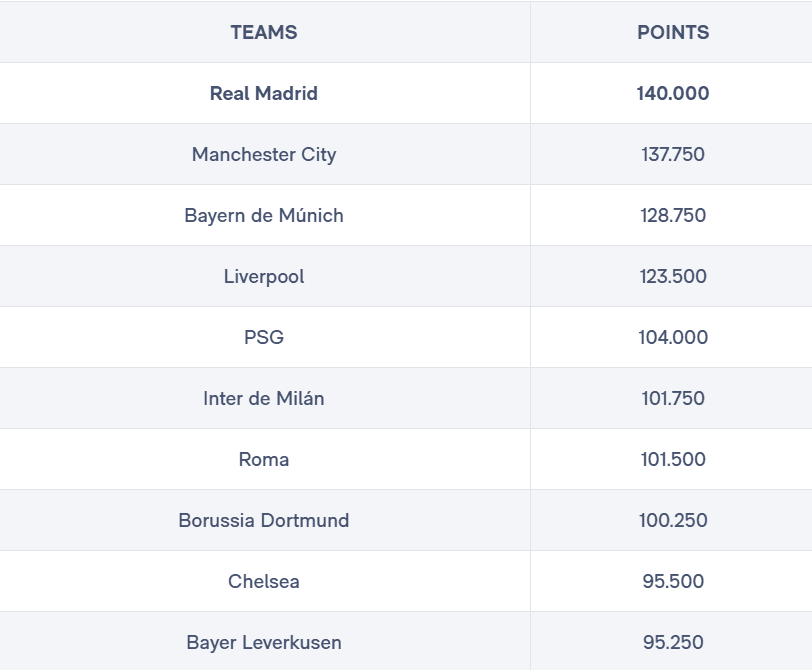This screenshot has width=812, height=670.
Task: Click the POINTS column header
Action: (673, 32)
